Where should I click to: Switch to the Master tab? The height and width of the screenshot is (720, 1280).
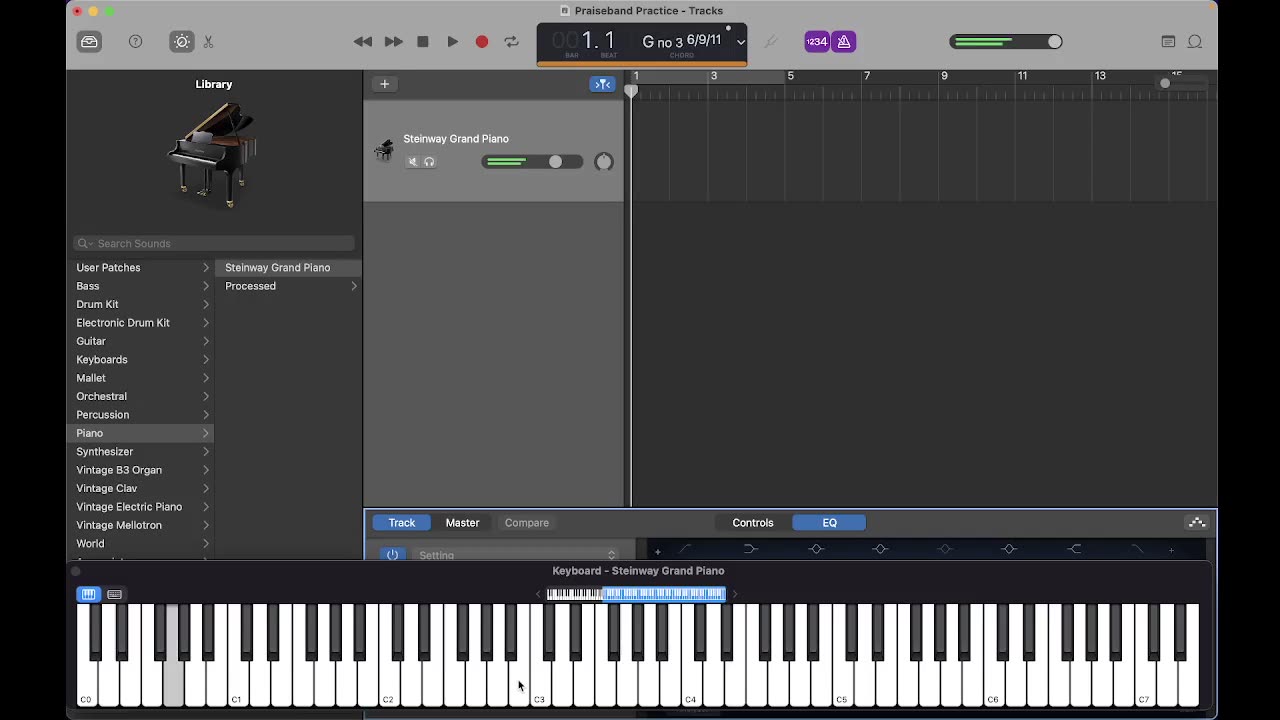(462, 523)
